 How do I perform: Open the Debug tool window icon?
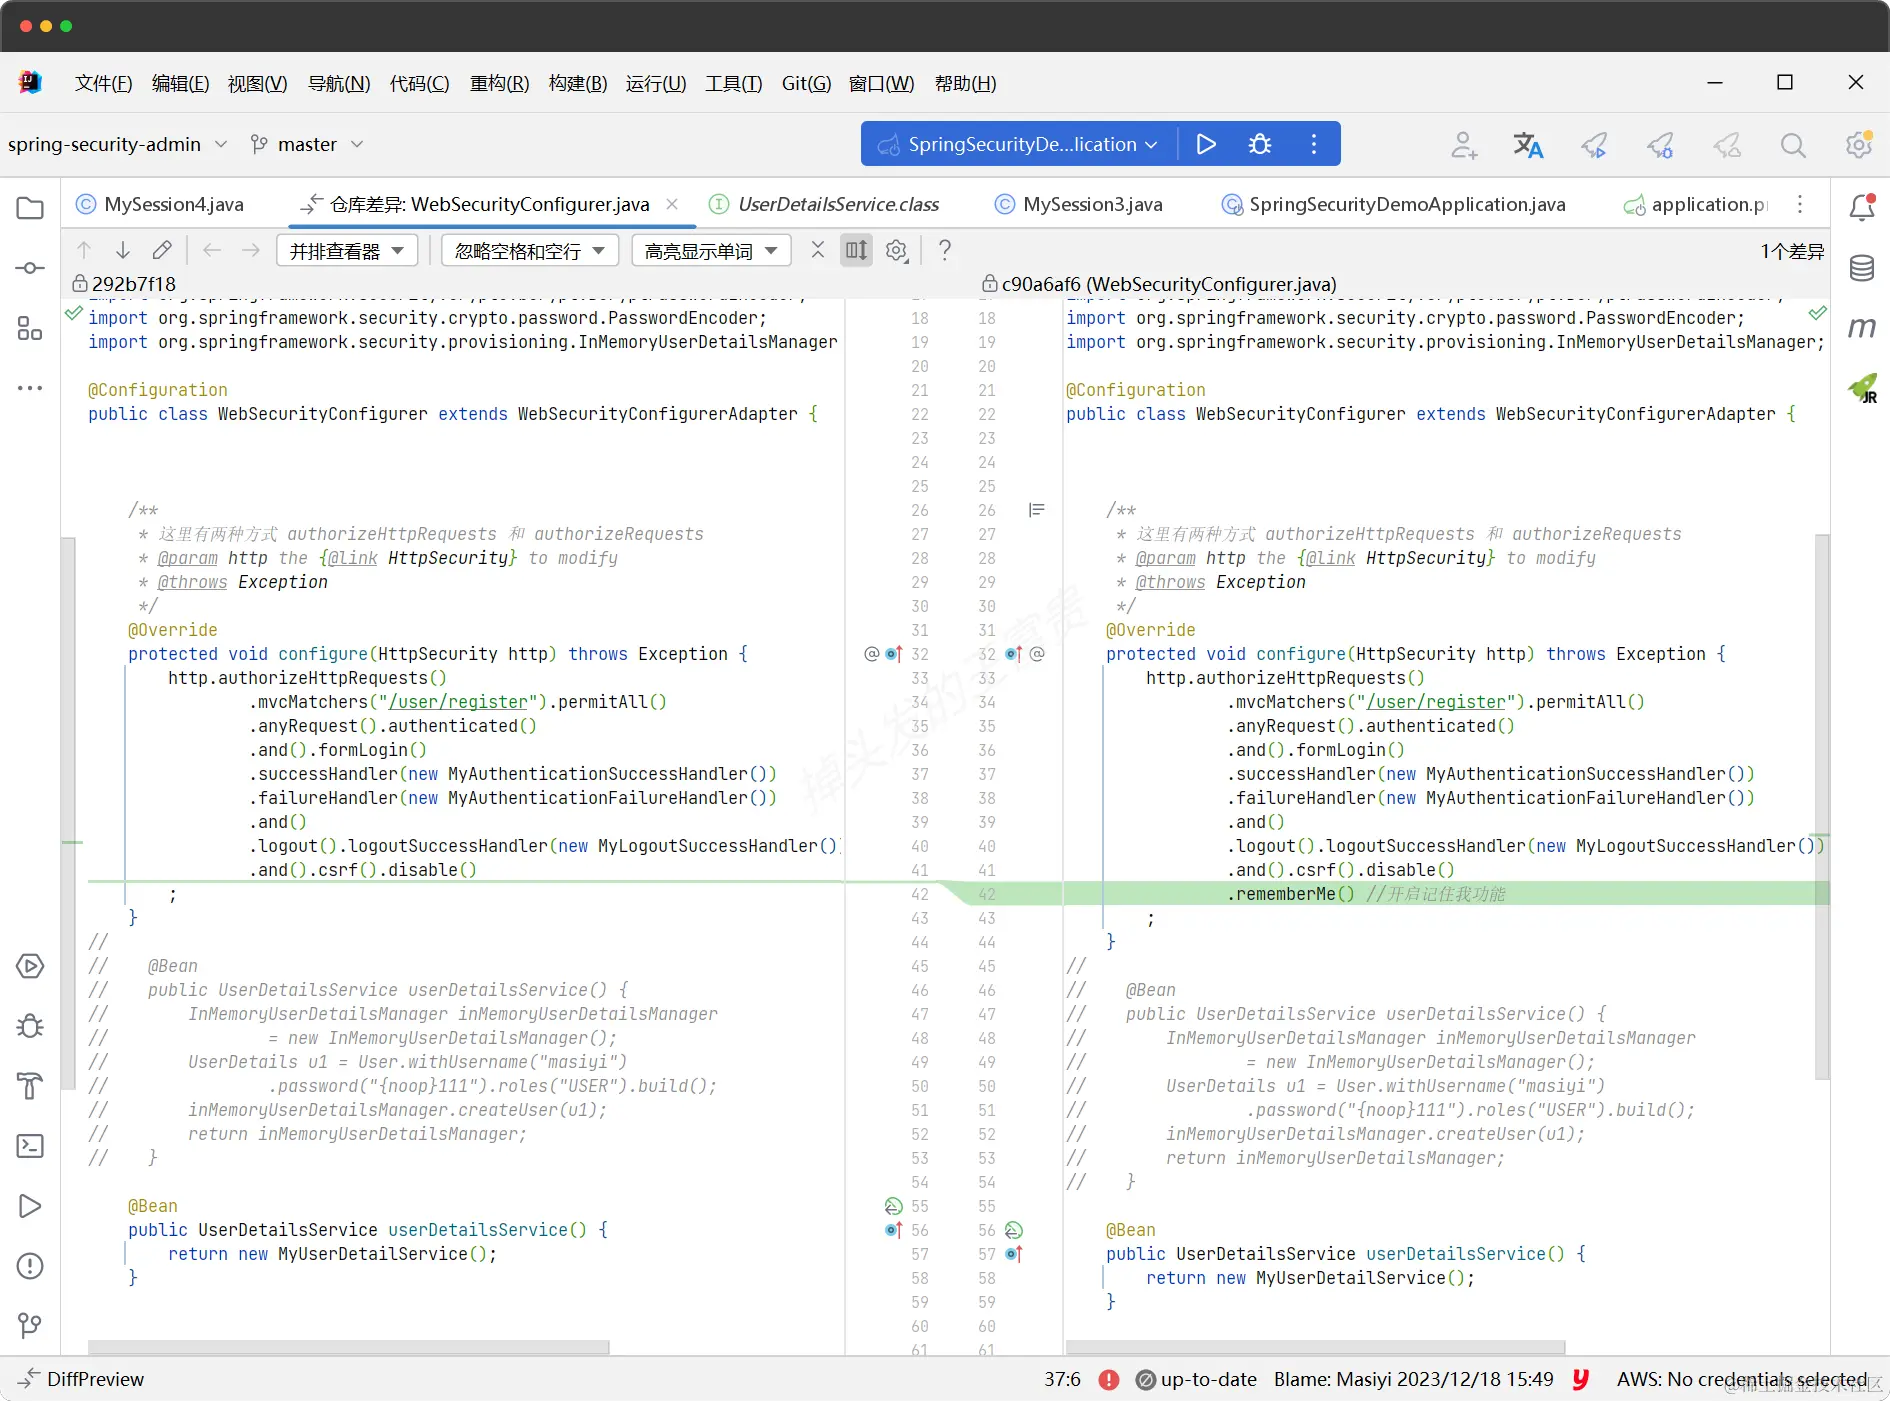pyautogui.click(x=30, y=1026)
